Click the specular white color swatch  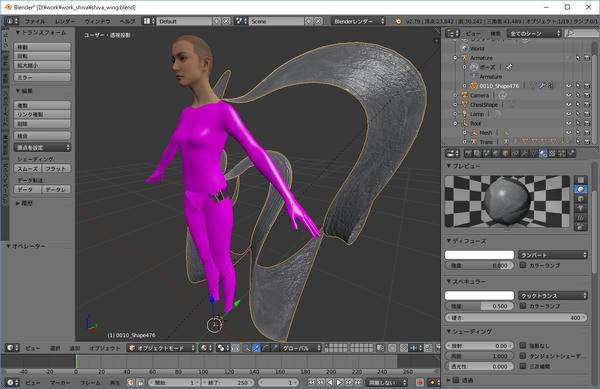[x=479, y=296]
